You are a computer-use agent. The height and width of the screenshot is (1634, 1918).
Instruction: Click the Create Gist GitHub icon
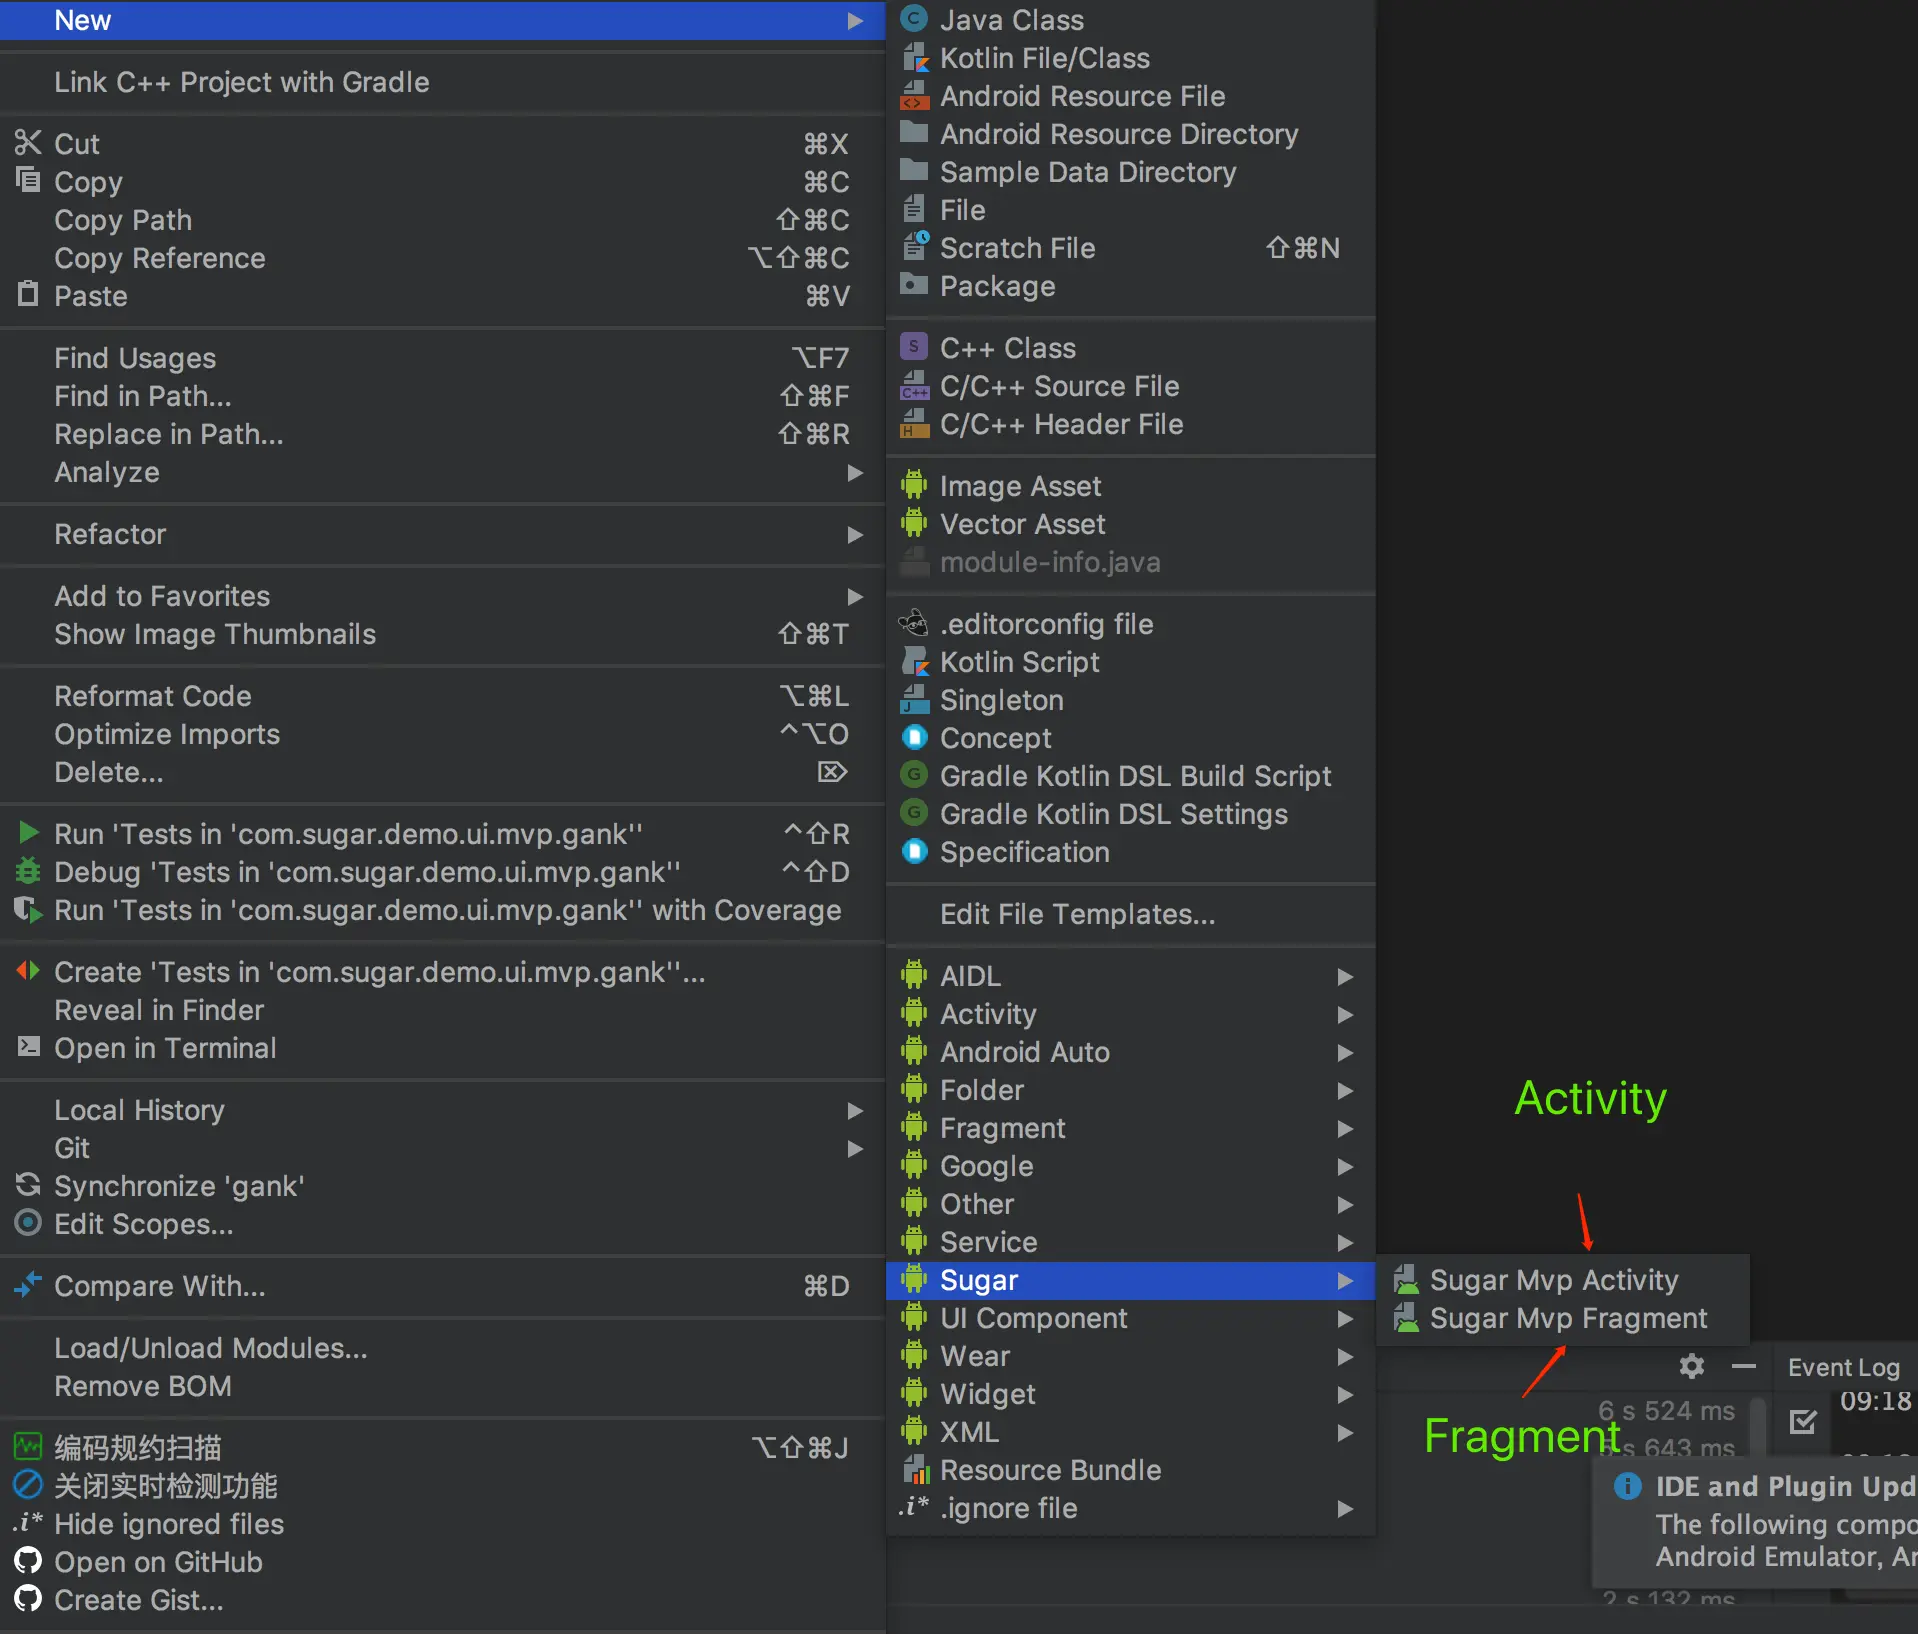tap(28, 1599)
